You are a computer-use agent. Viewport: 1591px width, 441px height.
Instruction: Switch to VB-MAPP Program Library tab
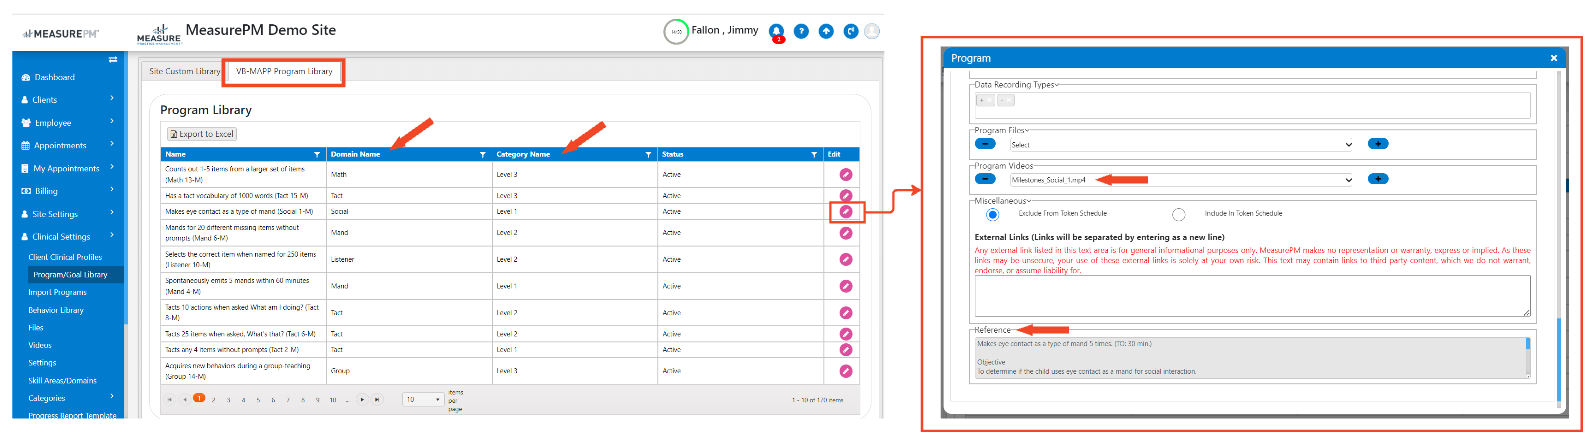tap(284, 71)
